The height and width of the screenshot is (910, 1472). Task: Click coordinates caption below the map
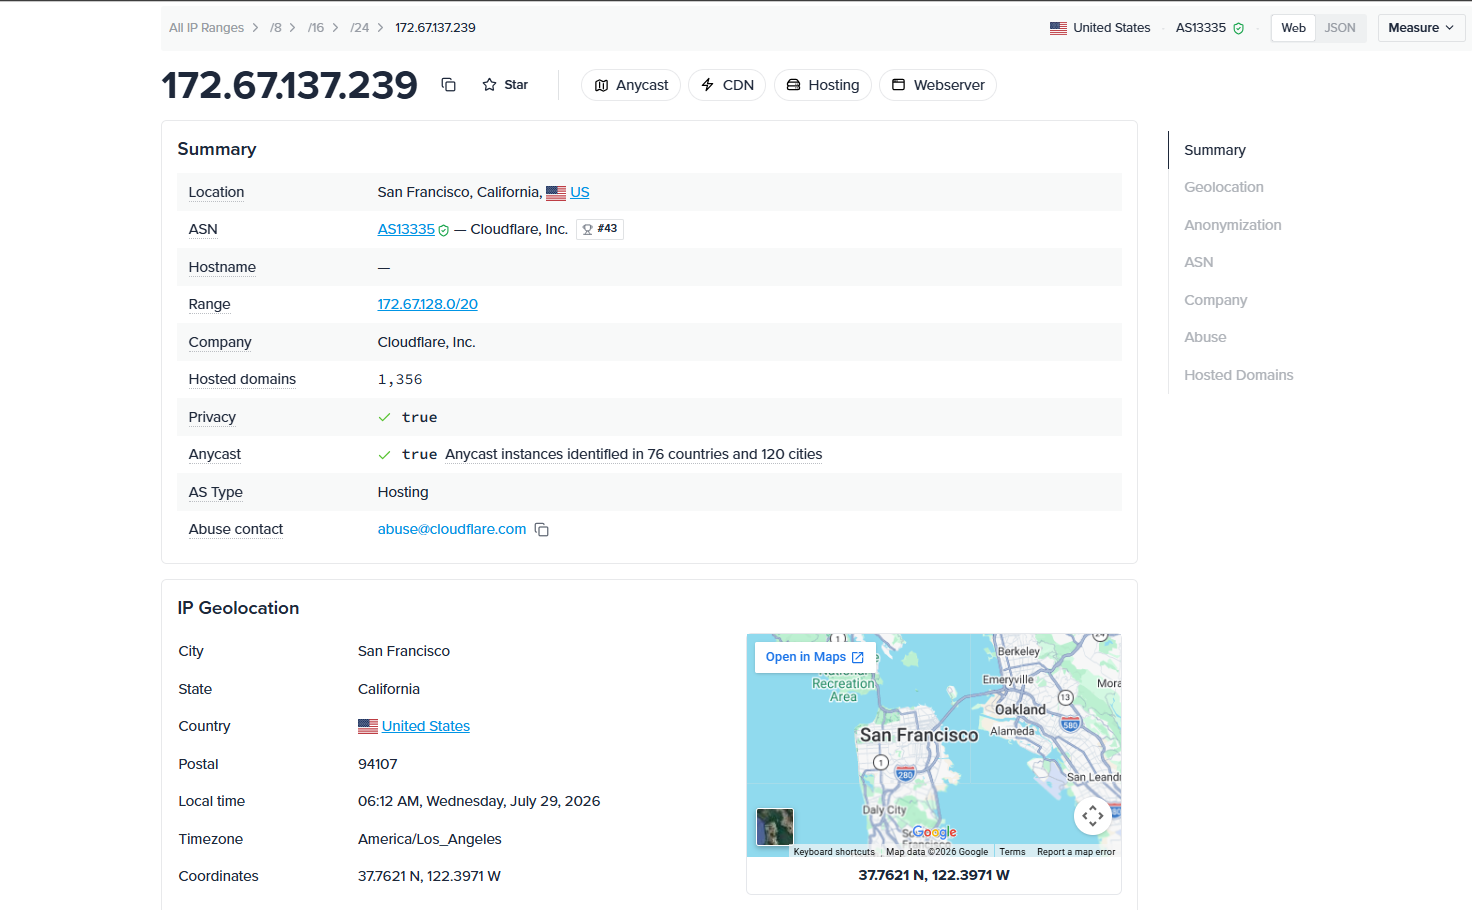[x=934, y=875]
